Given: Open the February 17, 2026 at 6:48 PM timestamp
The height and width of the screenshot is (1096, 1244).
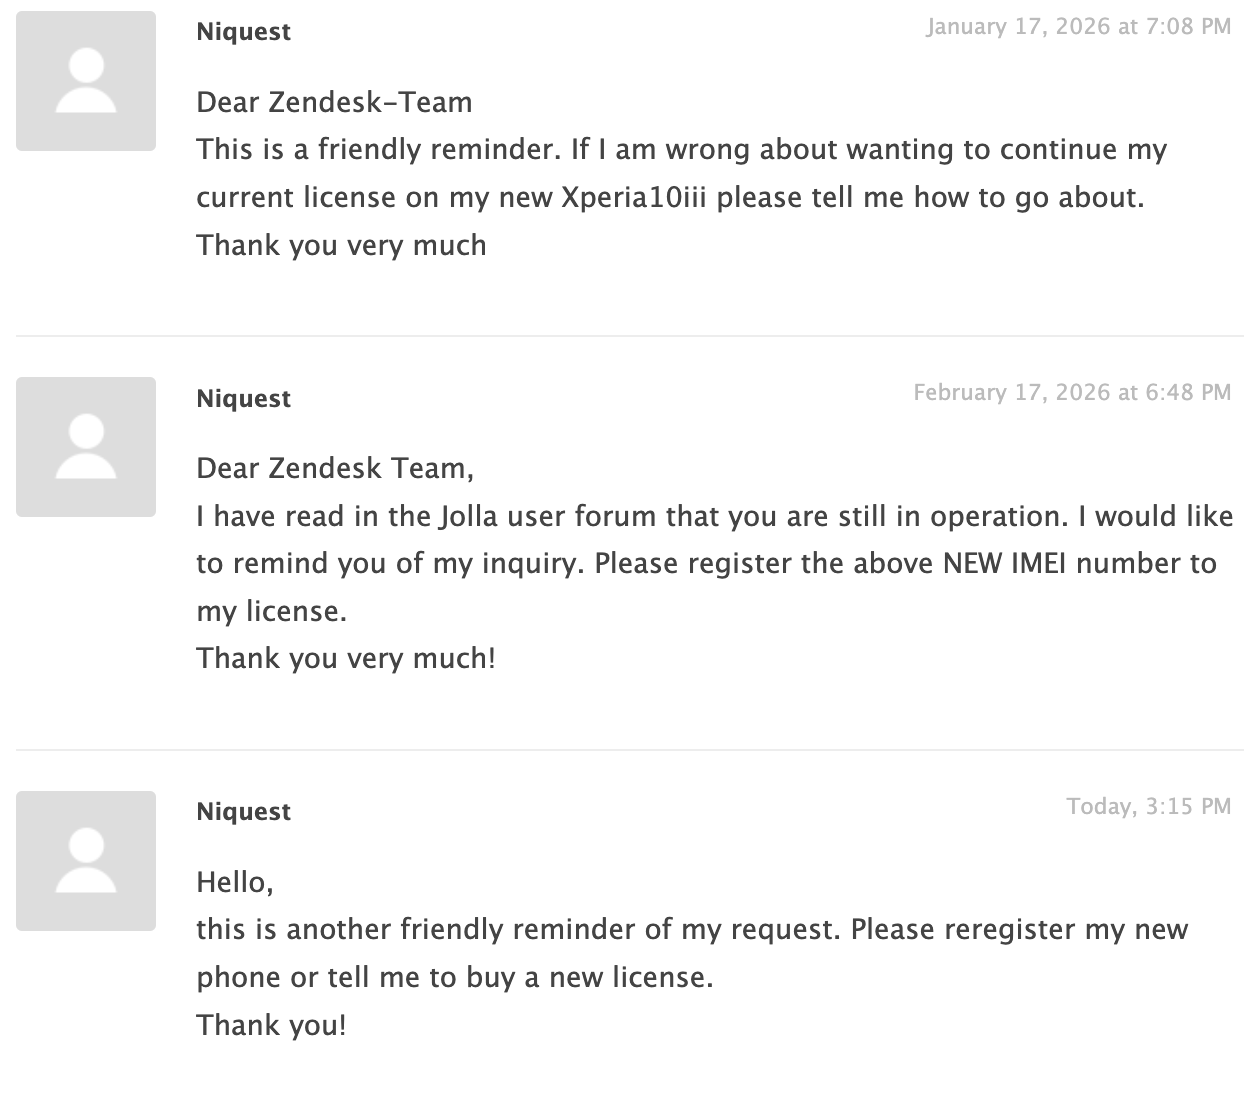Looking at the screenshot, I should [x=1072, y=392].
